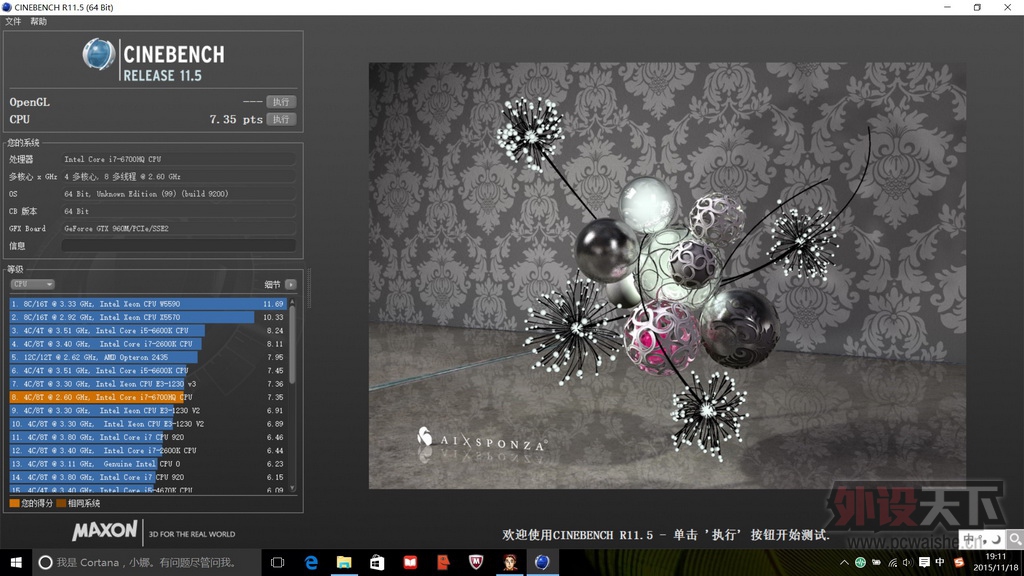
Task: Click the ranking list scrollbar thumb
Action: click(x=292, y=344)
